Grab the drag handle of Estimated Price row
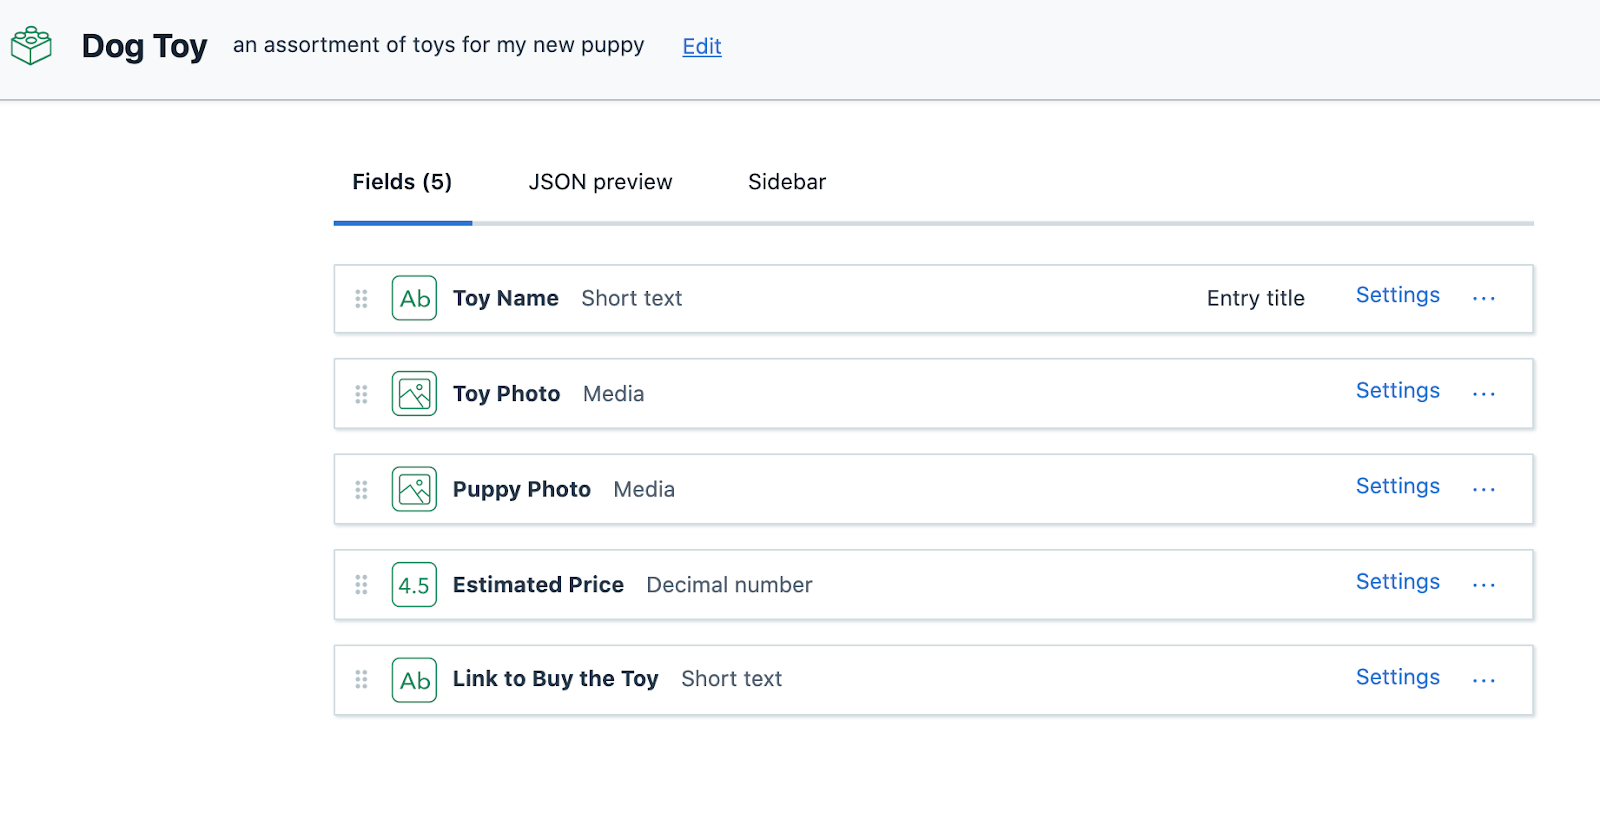This screenshot has height=813, width=1600. (361, 585)
